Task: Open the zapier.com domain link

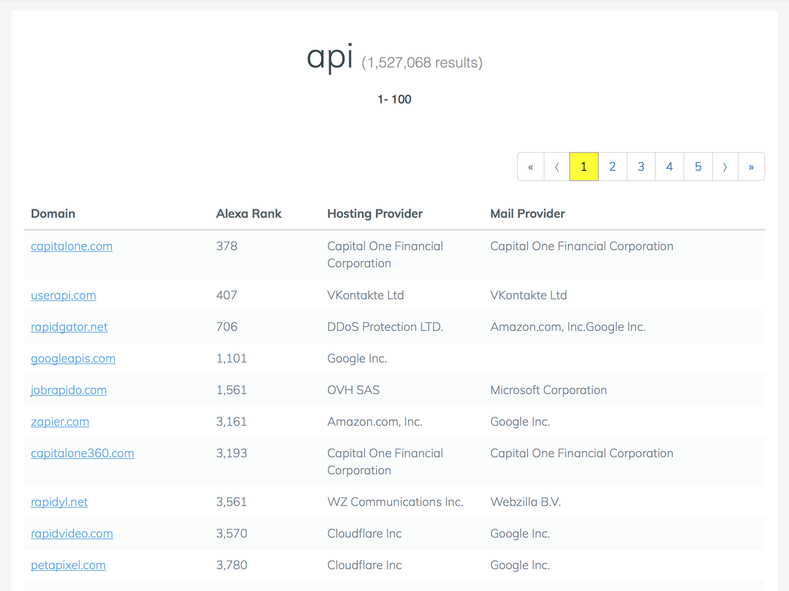Action: (x=60, y=421)
